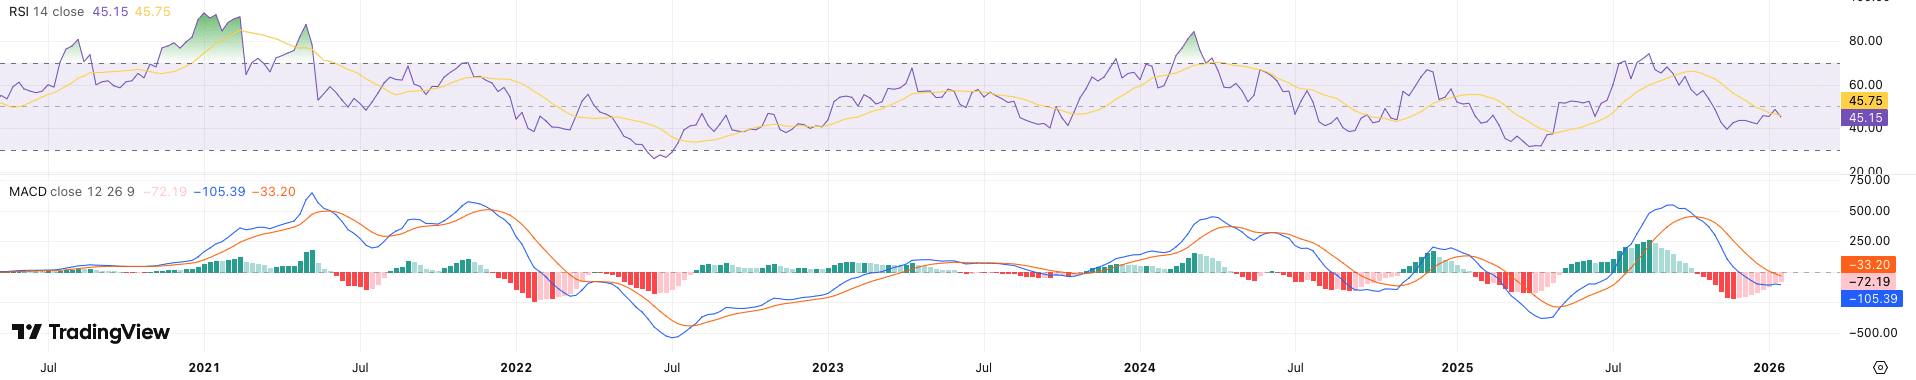1916x380 pixels.
Task: Click the 2022 label on time axis
Action: 516,367
